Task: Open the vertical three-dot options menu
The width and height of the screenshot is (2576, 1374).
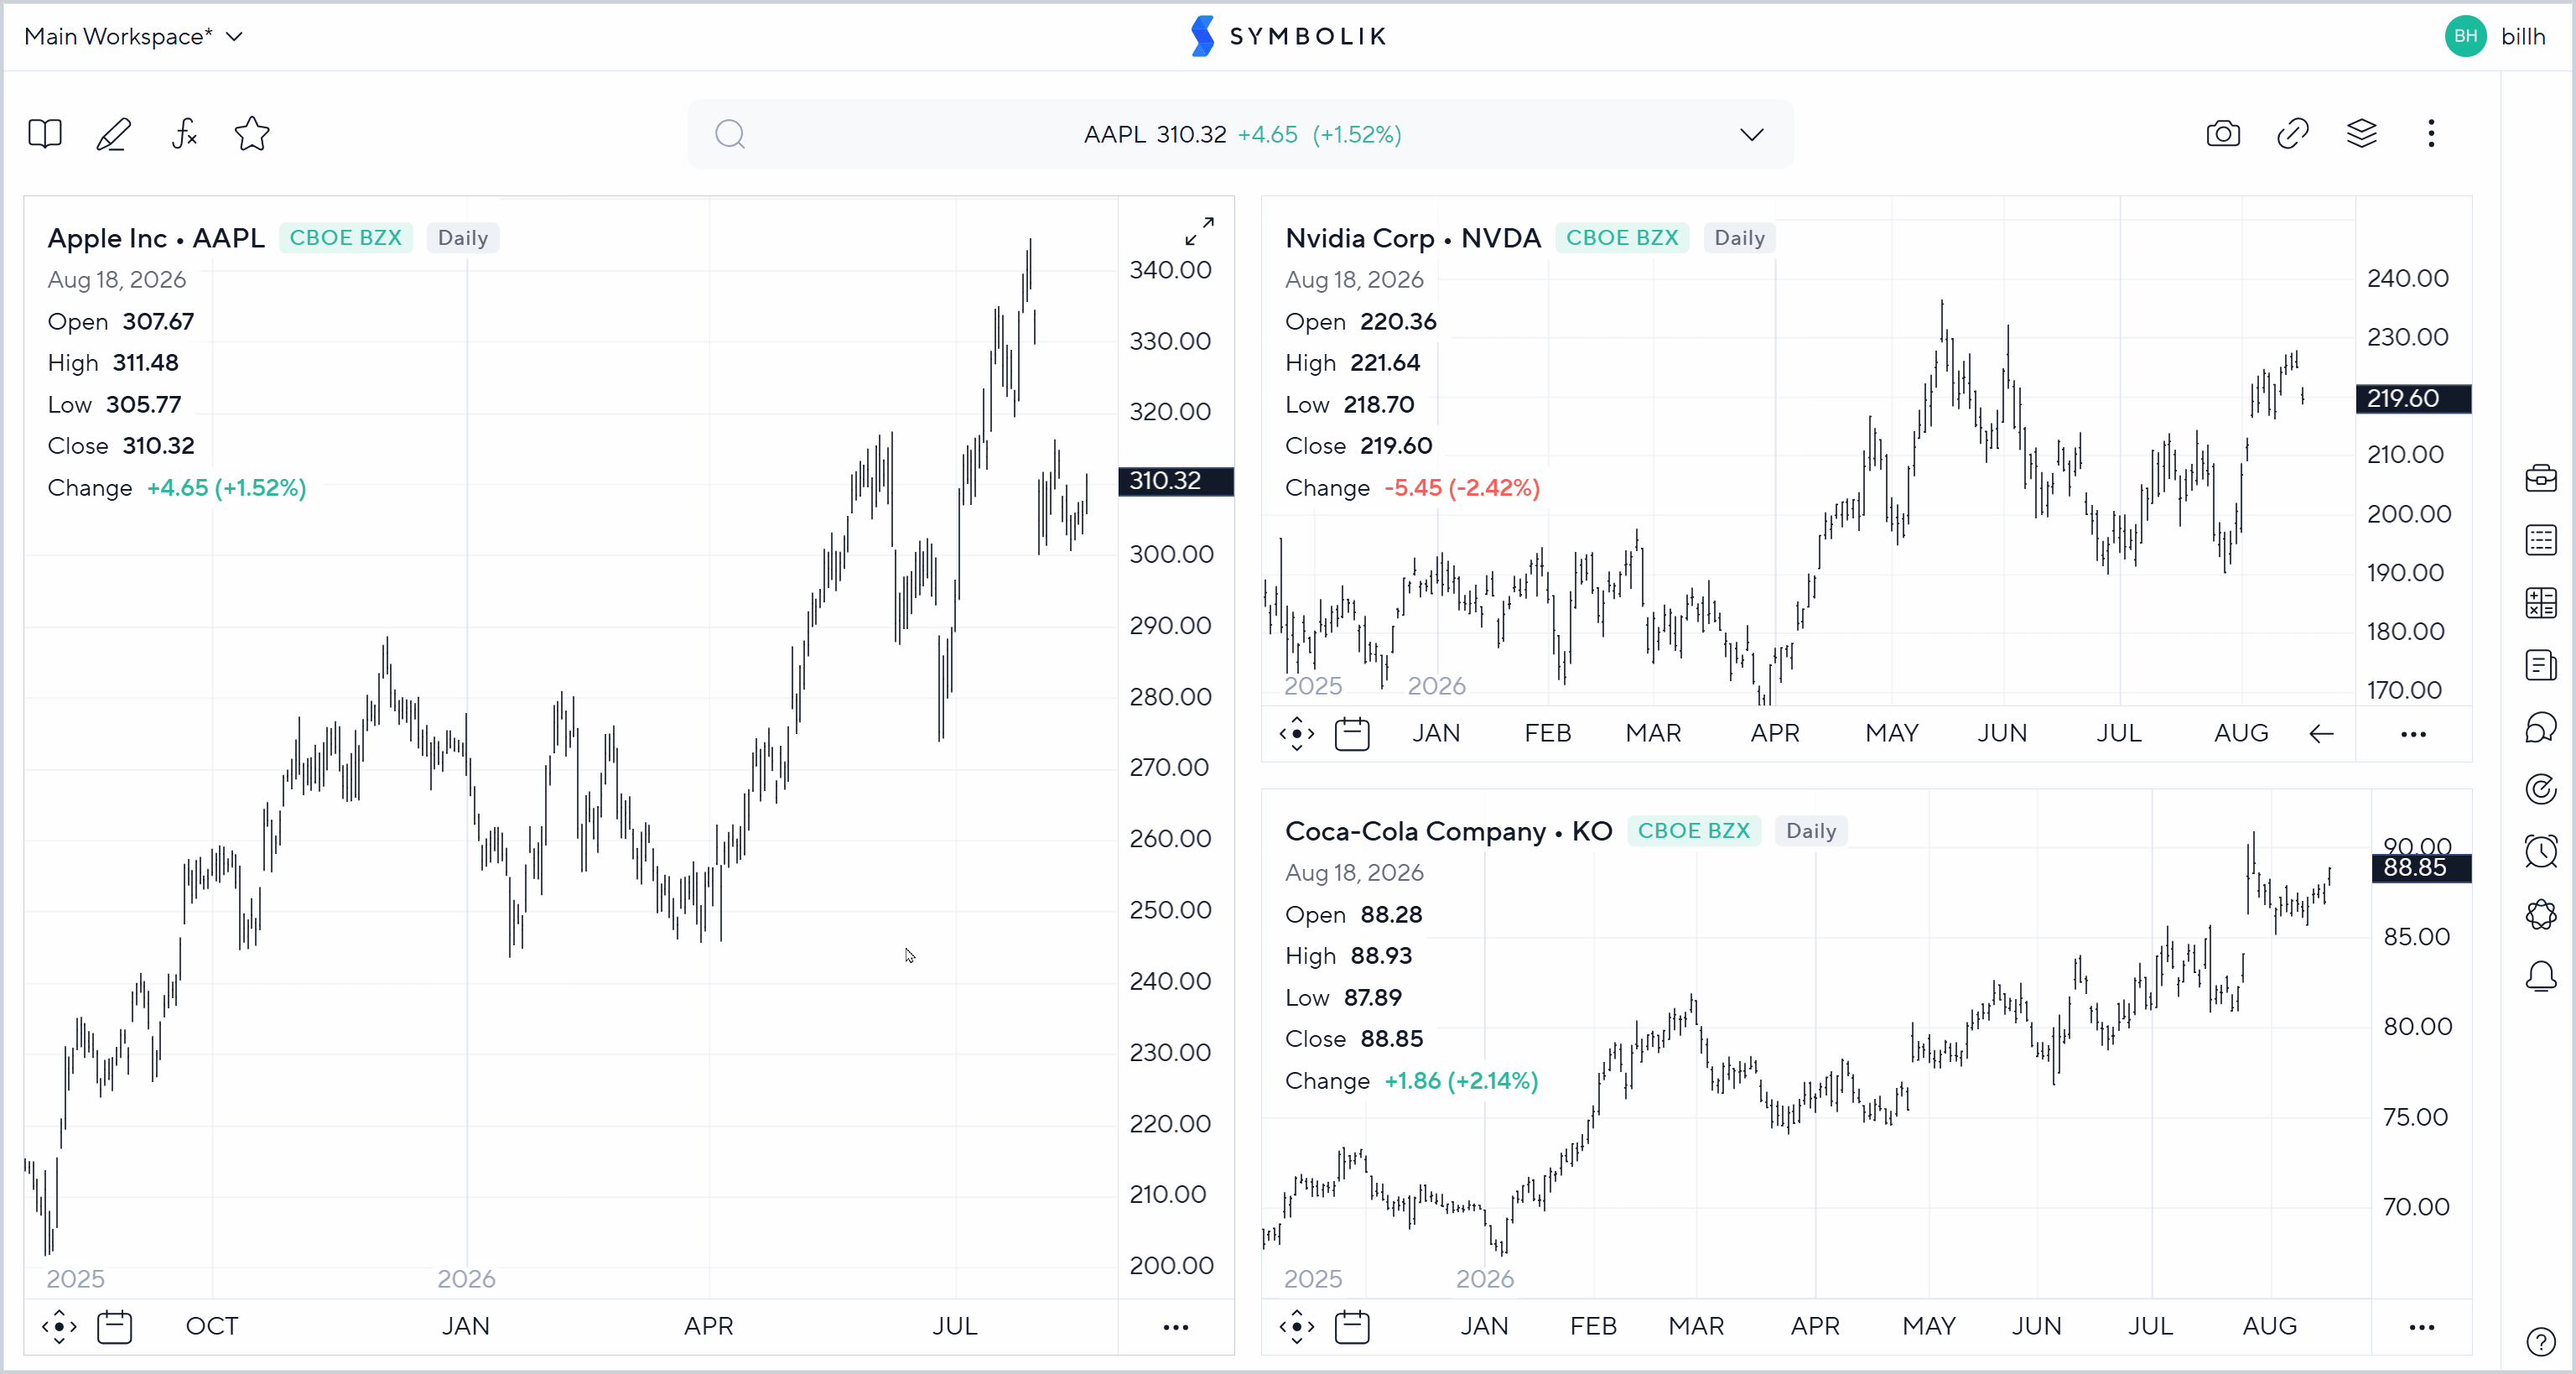Action: (x=2431, y=134)
